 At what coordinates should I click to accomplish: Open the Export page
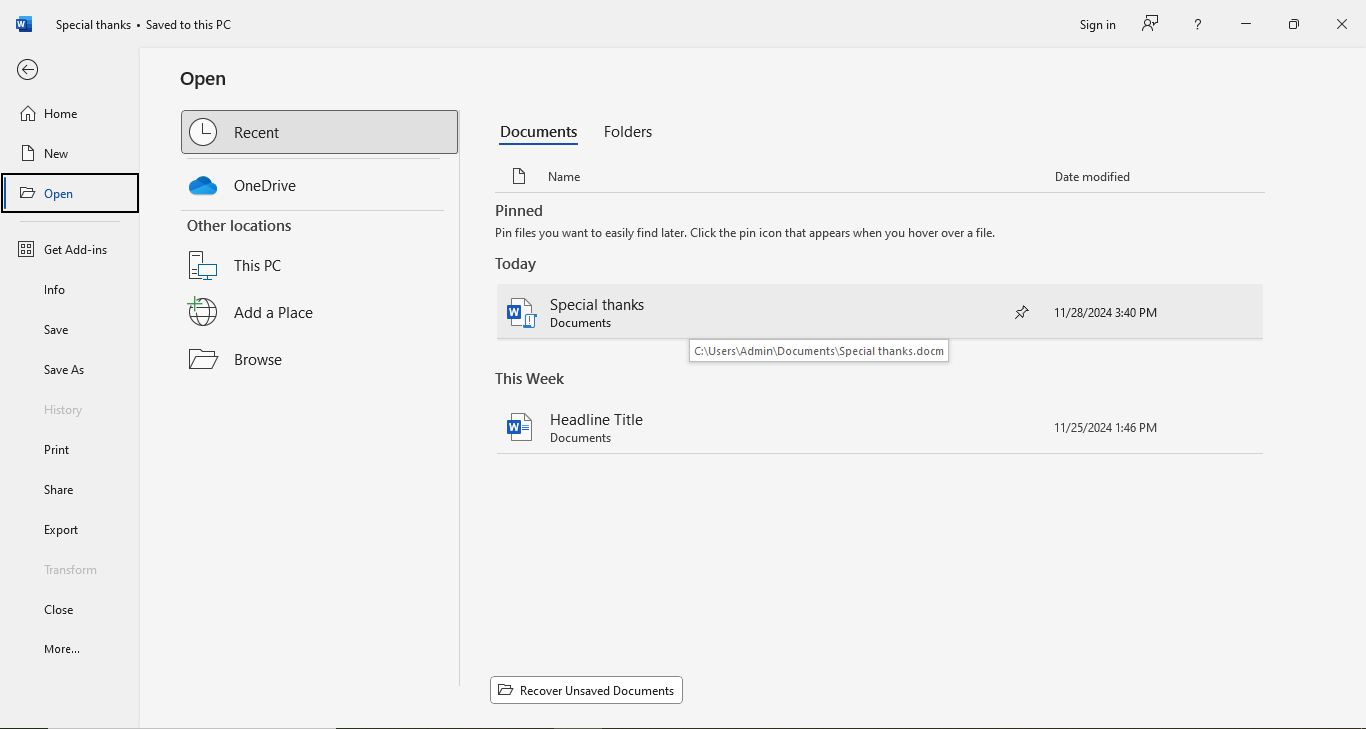tap(61, 530)
